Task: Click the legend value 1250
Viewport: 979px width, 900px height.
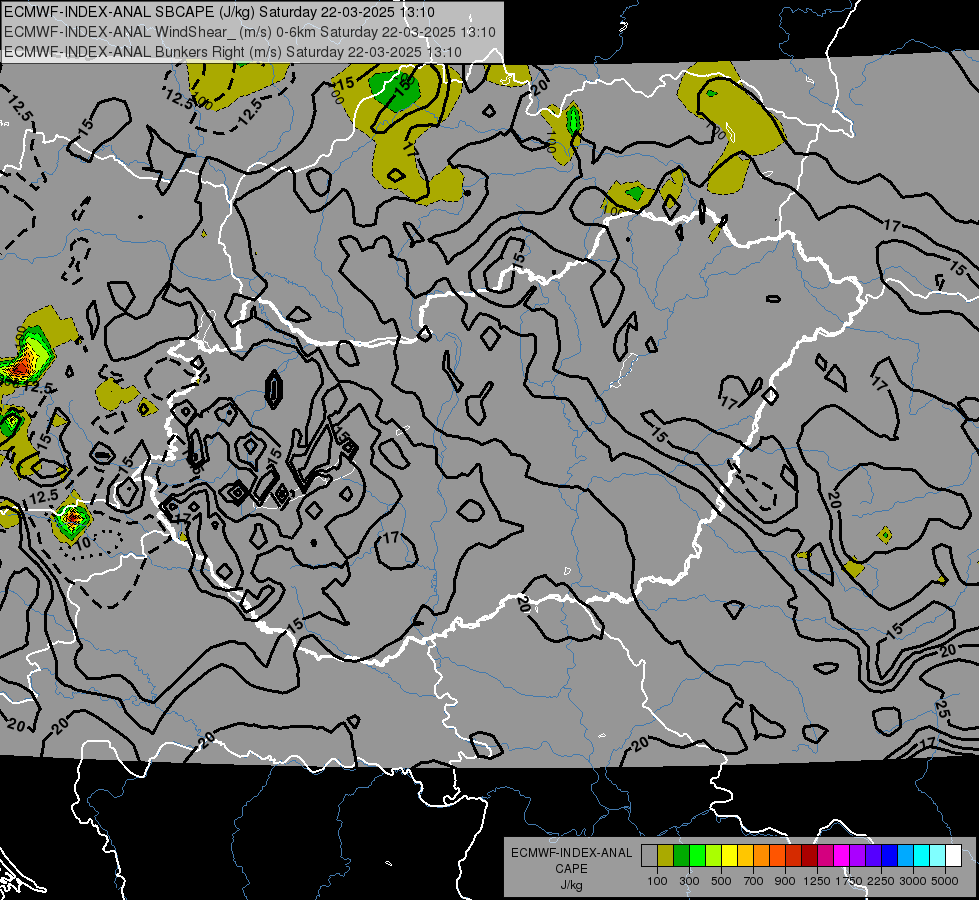Action: [817, 881]
